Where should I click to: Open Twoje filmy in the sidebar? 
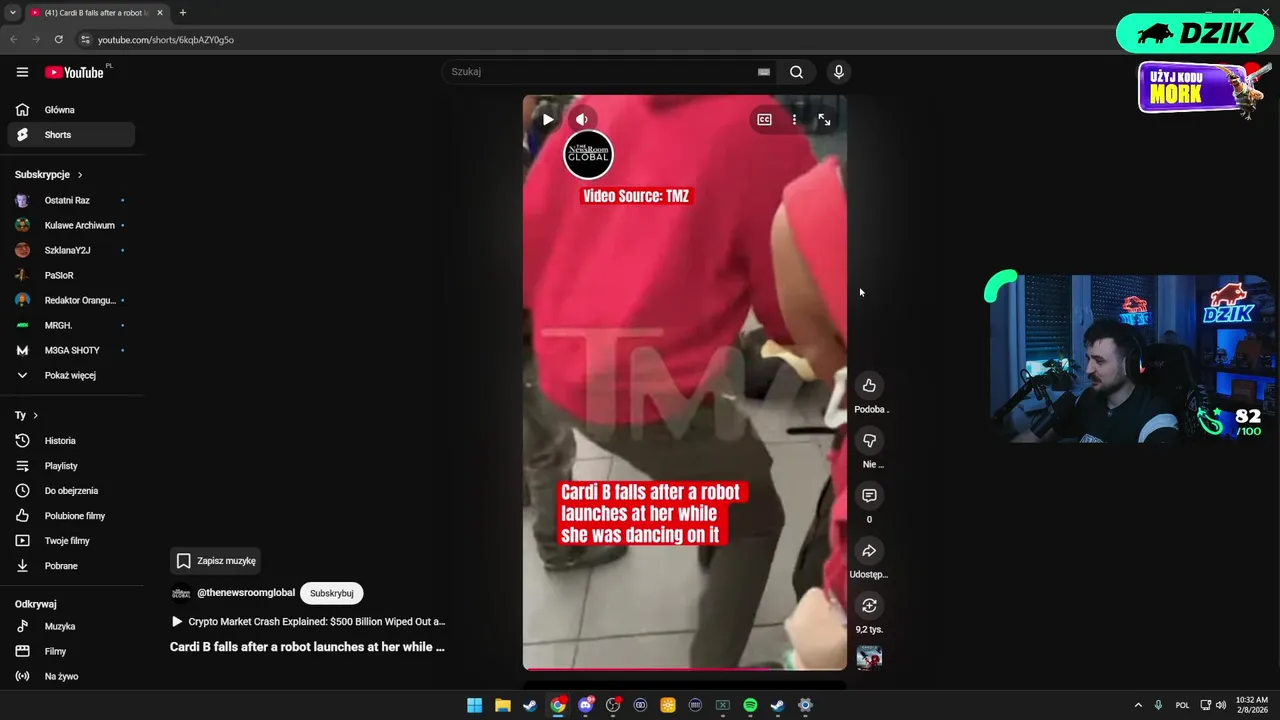pos(71,540)
